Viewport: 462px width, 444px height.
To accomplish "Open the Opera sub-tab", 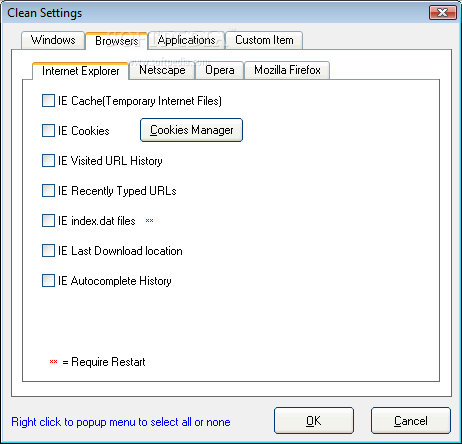I will pos(219,70).
